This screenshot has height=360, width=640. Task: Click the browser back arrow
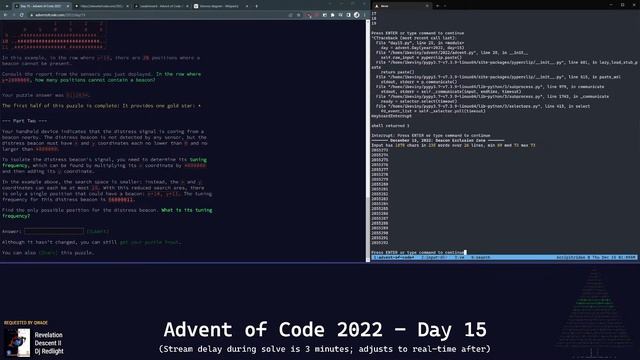pos(5,15)
